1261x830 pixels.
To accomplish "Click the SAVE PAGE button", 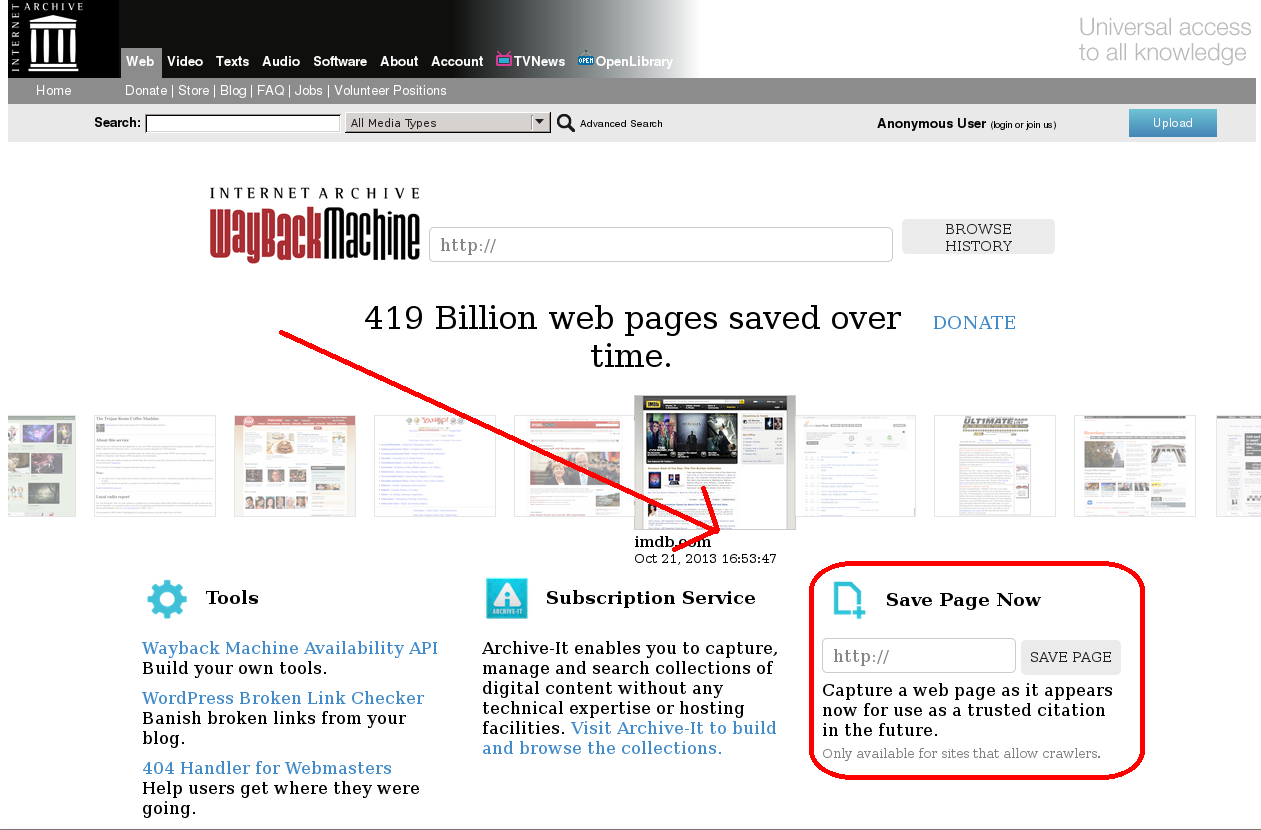I will pos(1071,657).
